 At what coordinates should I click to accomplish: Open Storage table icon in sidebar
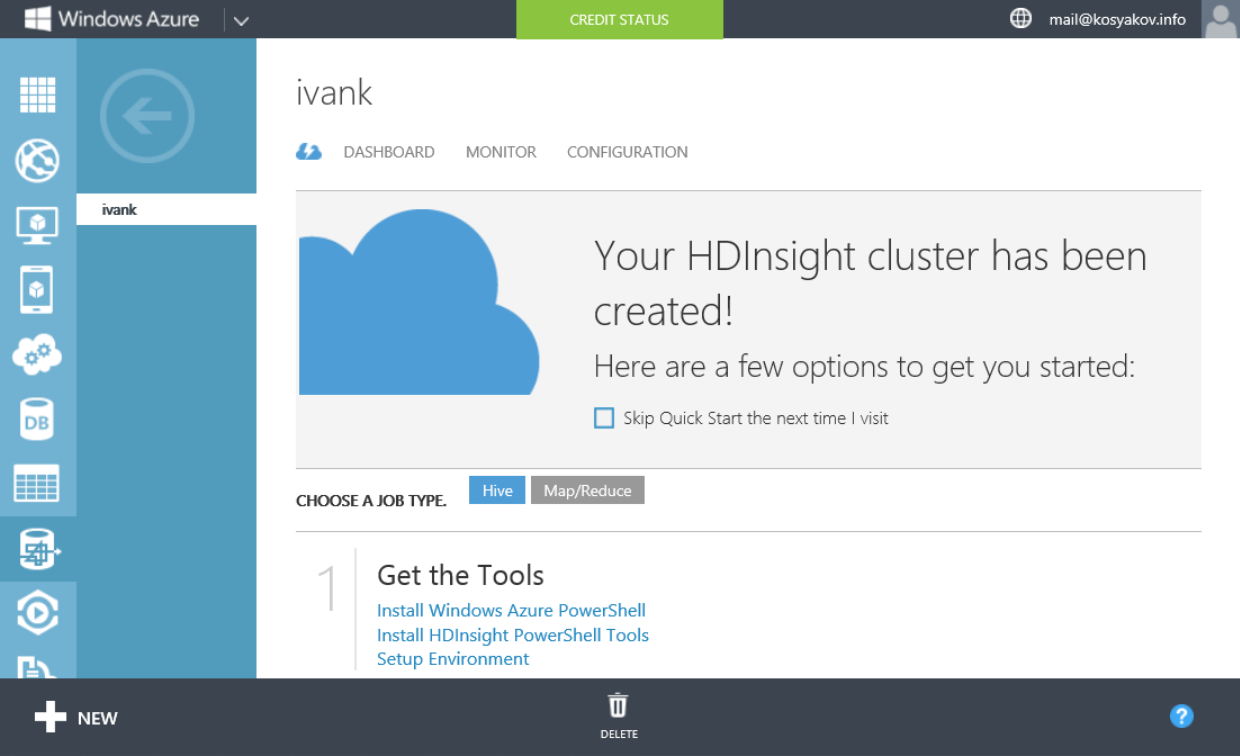(38, 484)
